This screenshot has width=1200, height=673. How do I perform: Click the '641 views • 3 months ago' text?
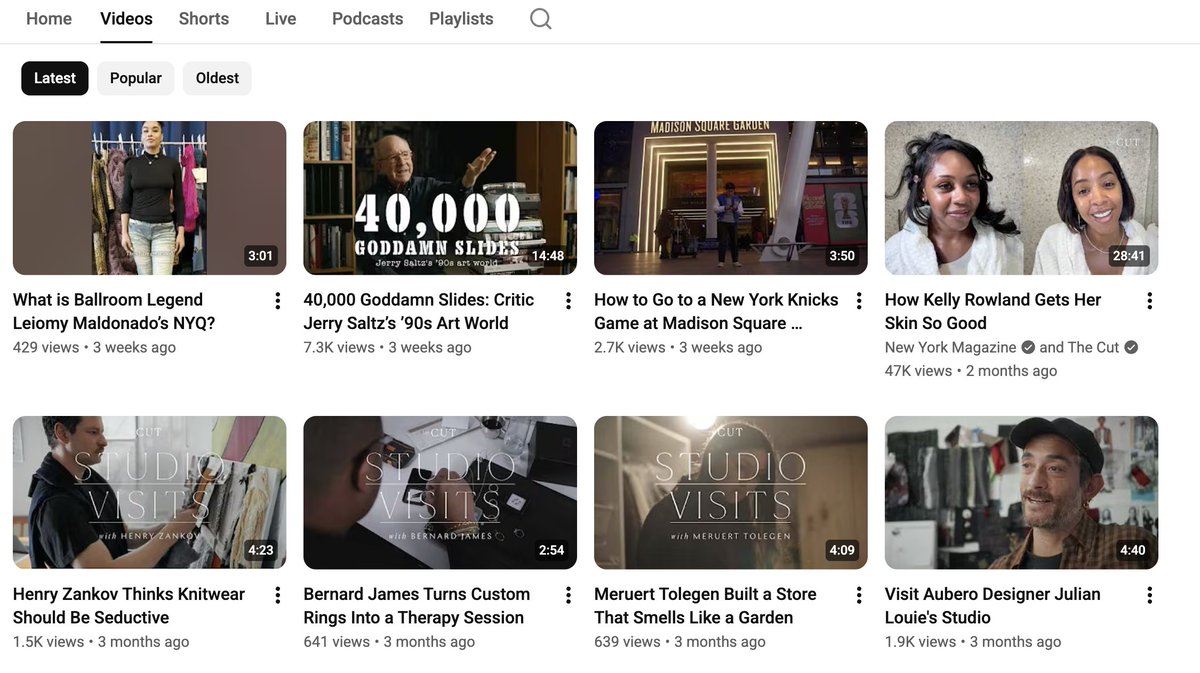pyautogui.click(x=389, y=642)
